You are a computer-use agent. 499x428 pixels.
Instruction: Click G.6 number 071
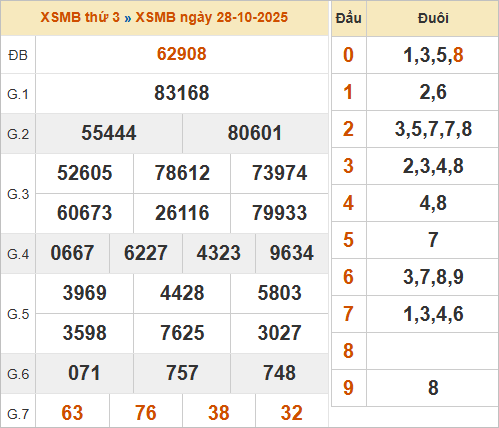(x=84, y=373)
